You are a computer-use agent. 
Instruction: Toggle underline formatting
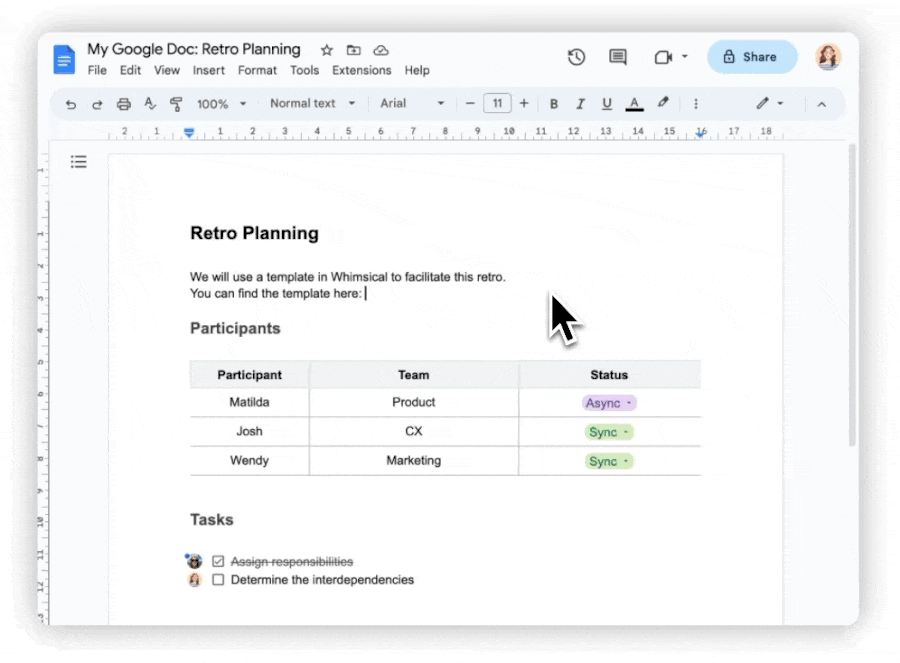pos(607,104)
